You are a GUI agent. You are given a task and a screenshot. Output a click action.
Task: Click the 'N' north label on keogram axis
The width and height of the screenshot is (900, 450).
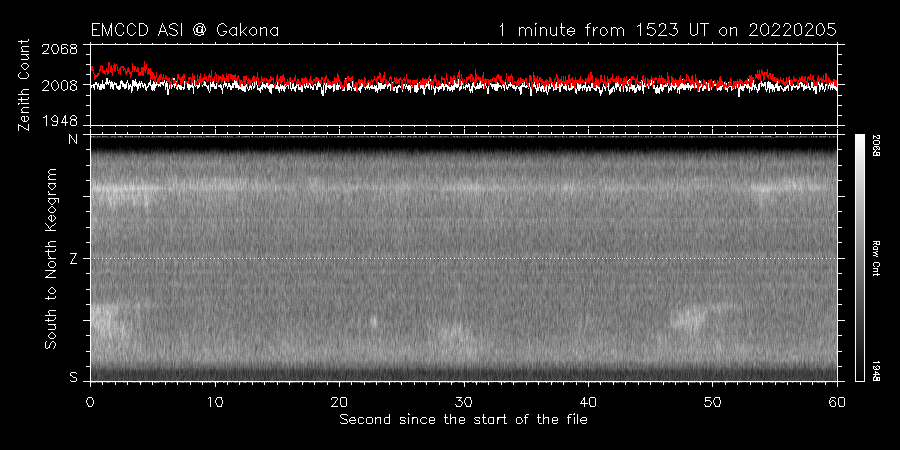(73, 139)
